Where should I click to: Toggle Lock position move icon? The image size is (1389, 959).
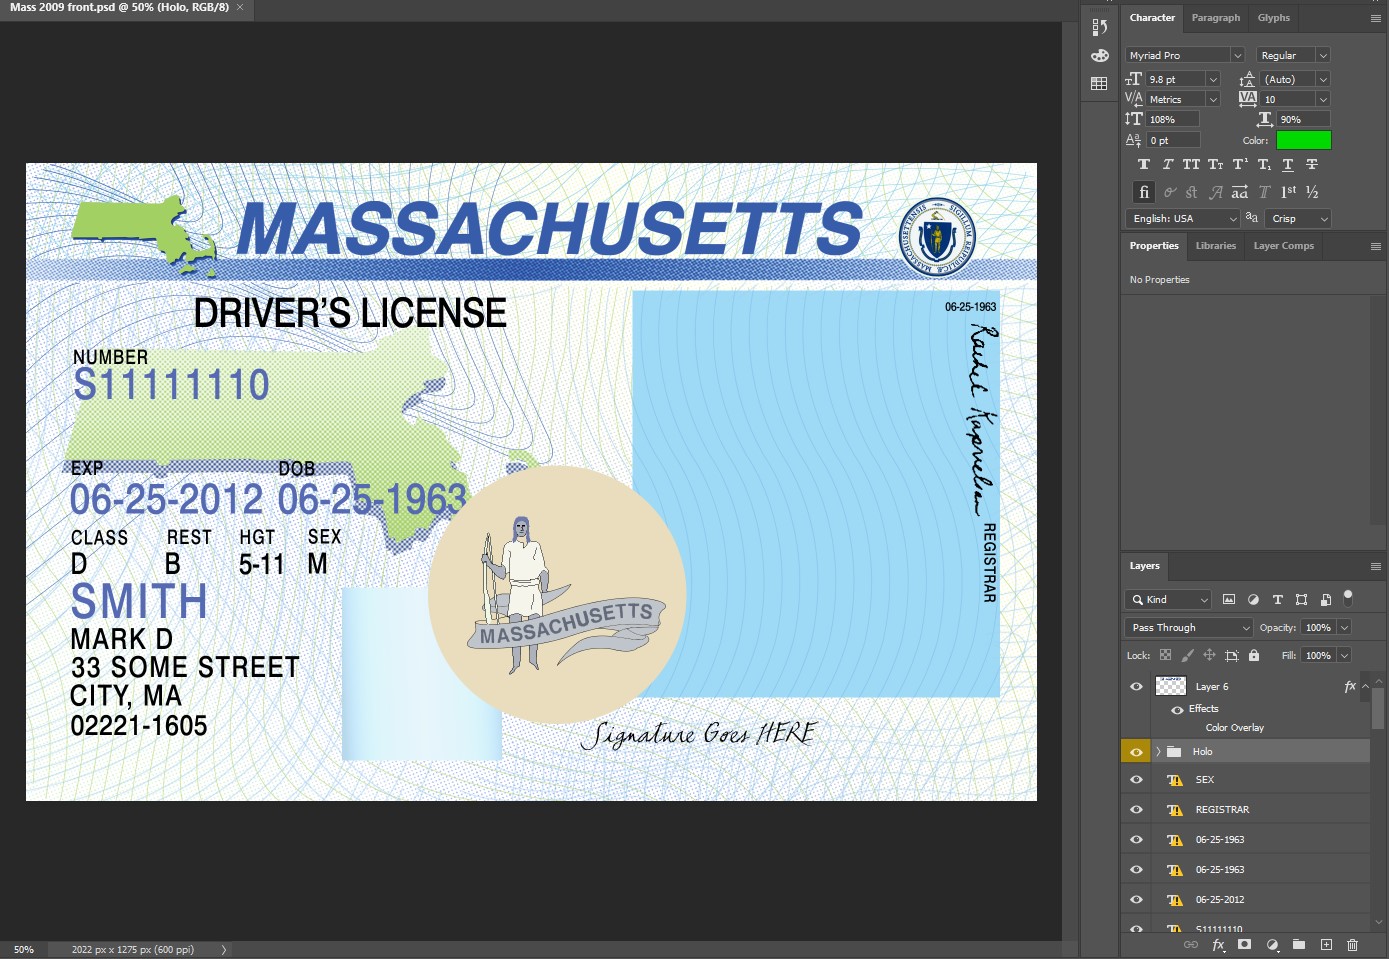coord(1209,655)
